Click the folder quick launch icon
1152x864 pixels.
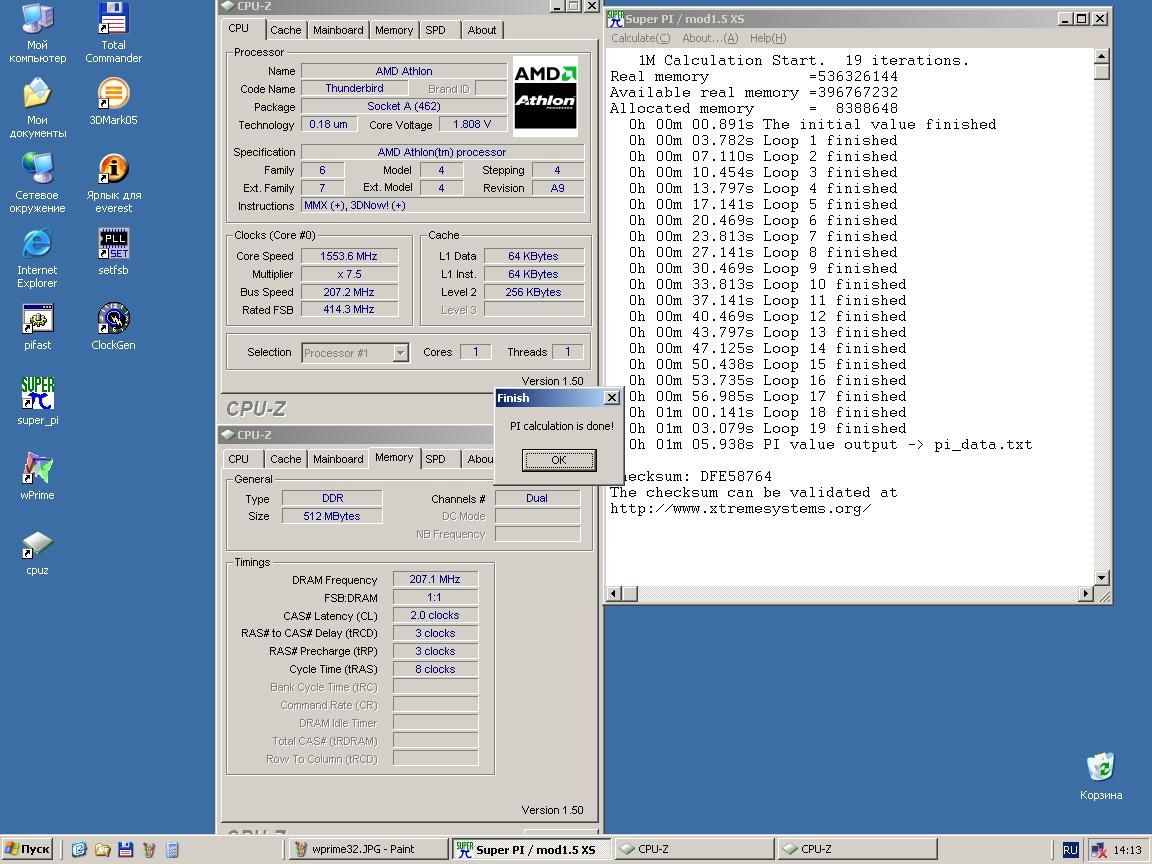click(102, 849)
